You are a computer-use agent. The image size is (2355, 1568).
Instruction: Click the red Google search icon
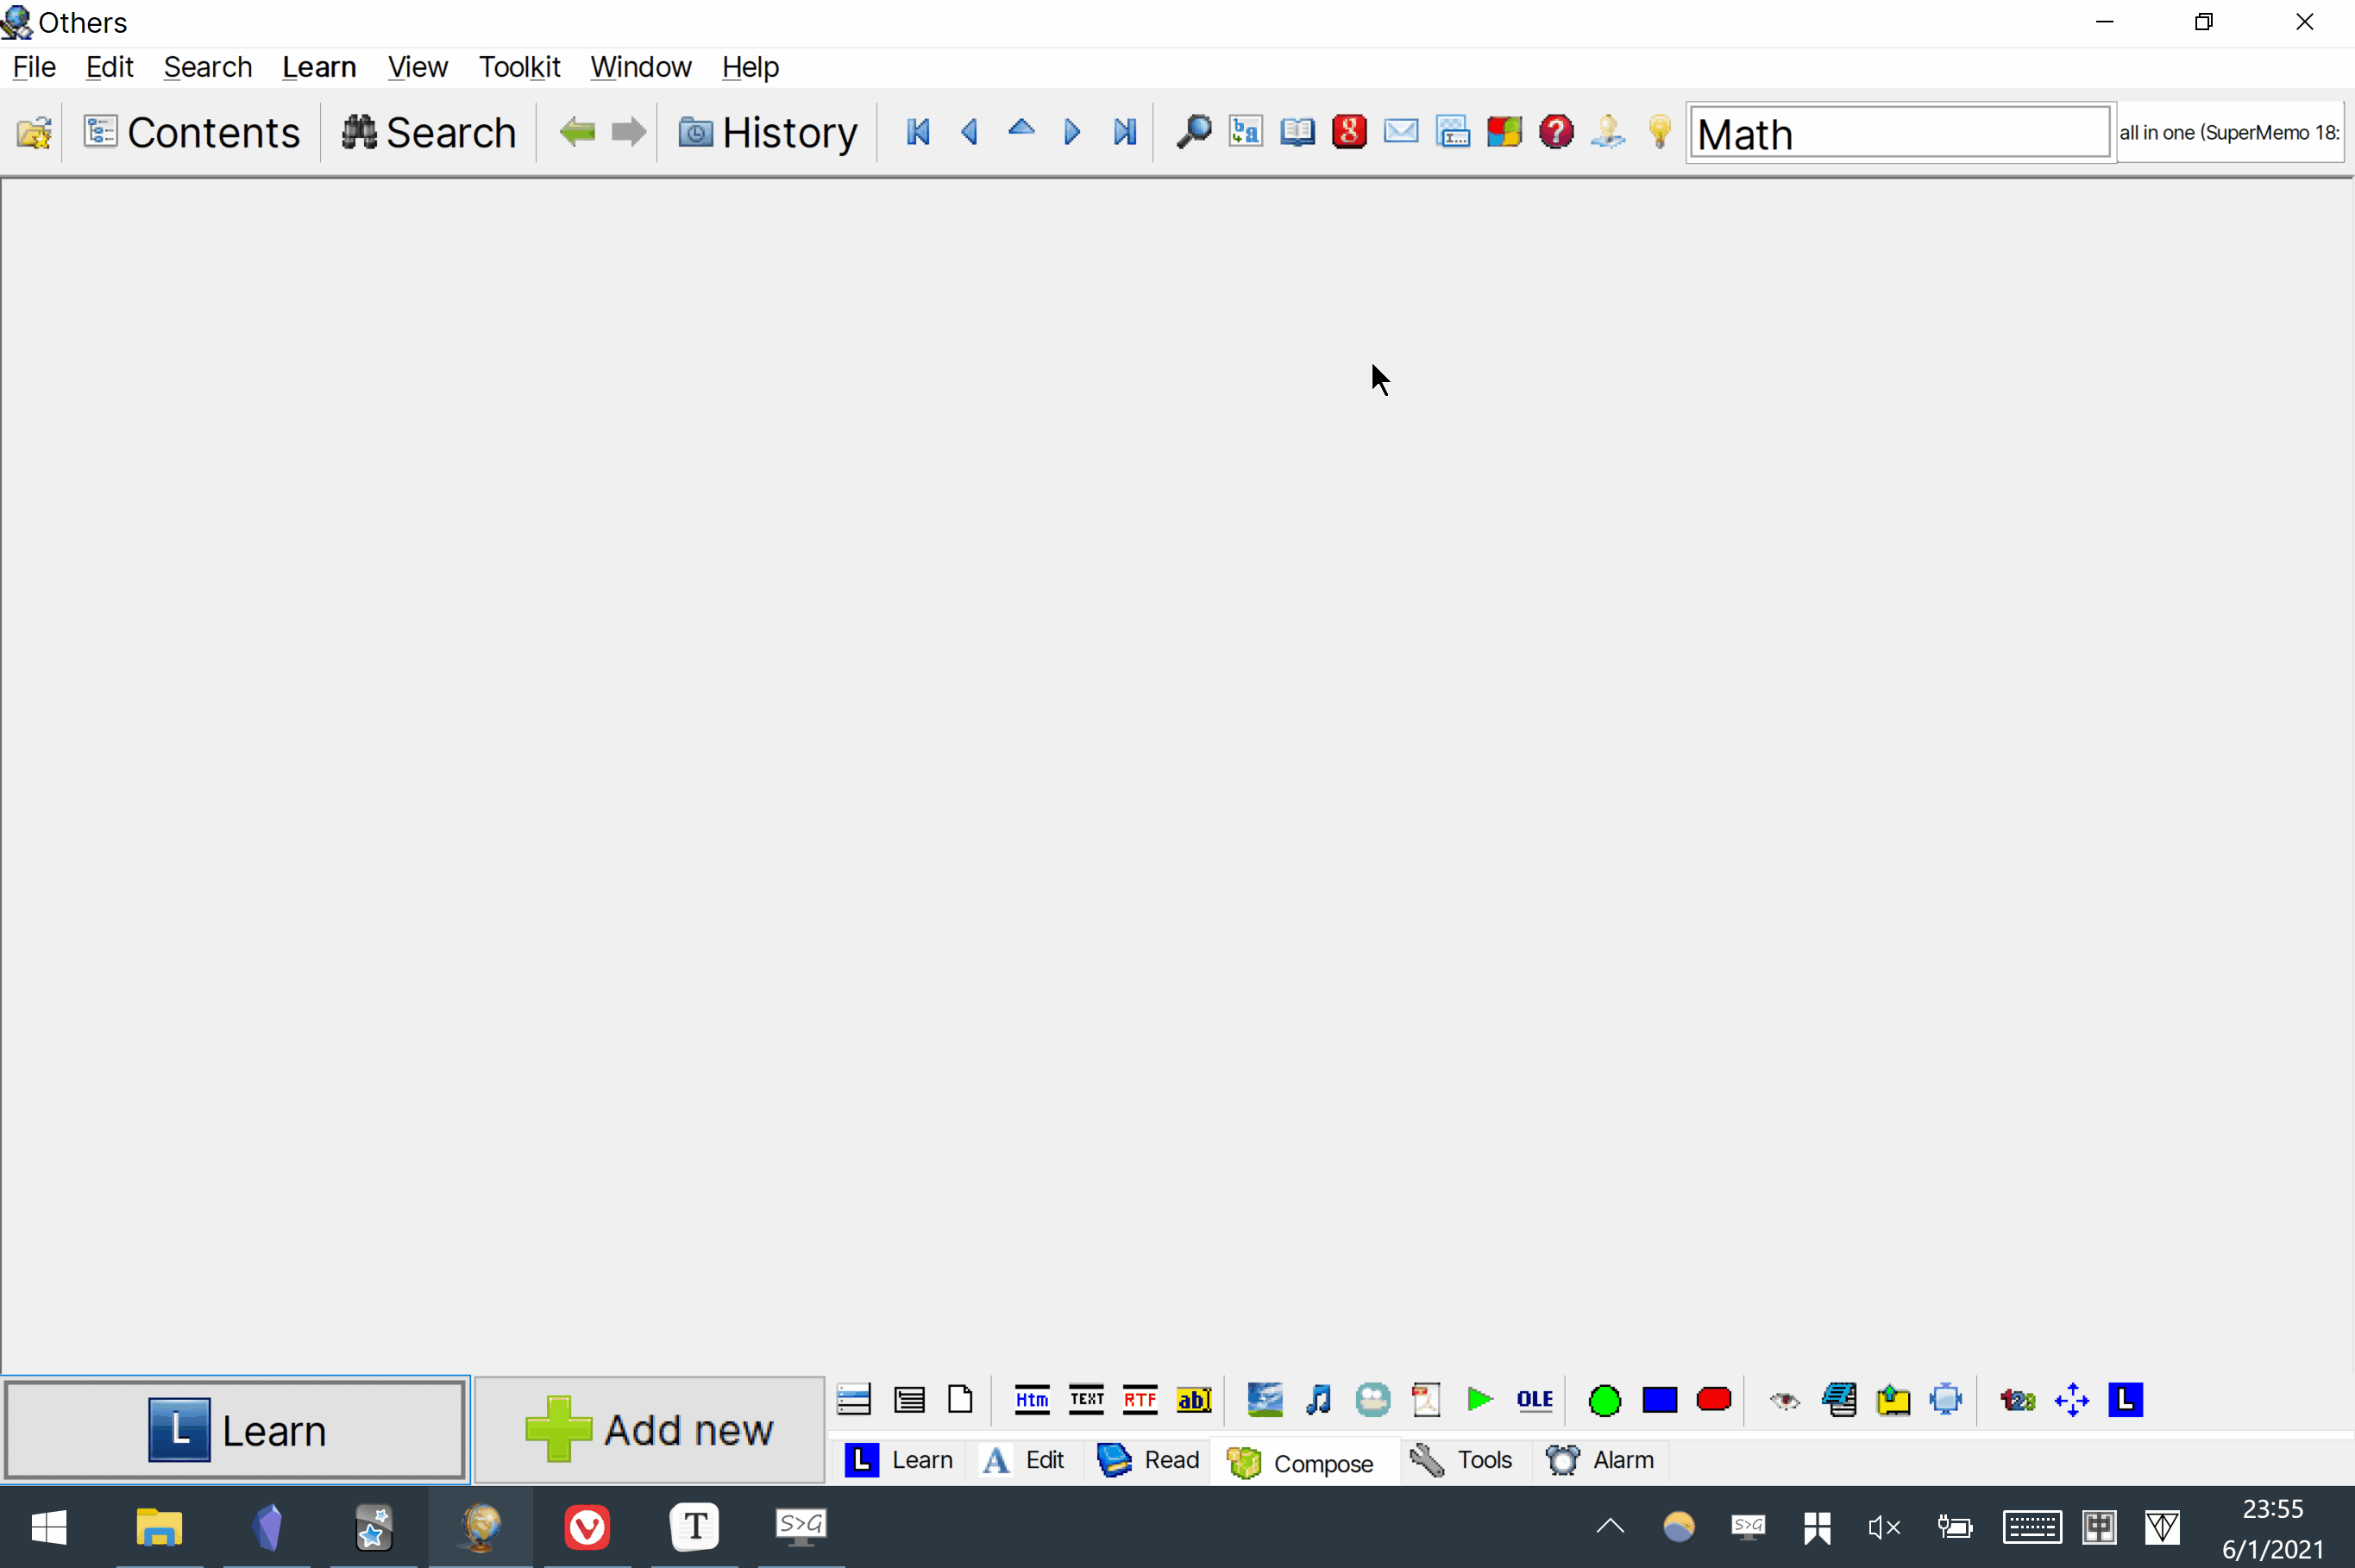pos(1349,132)
